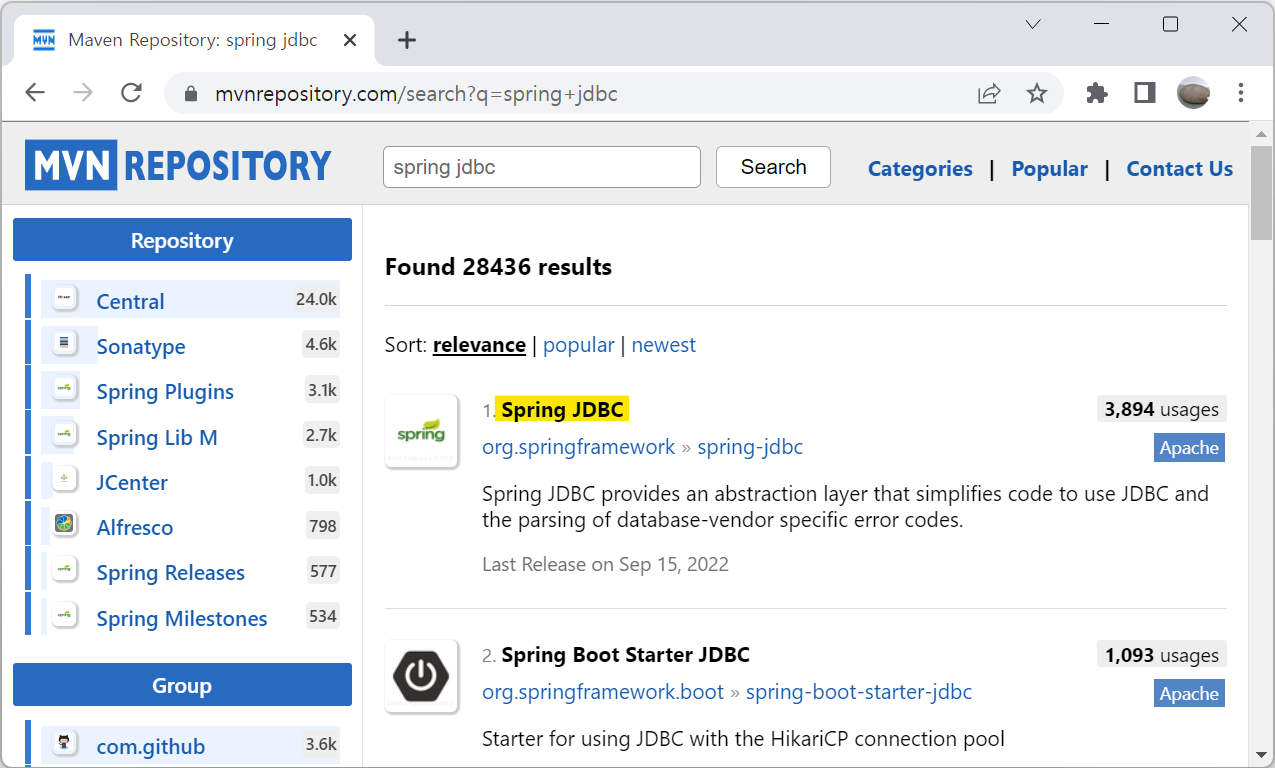Bookmark this page with the star

1037,93
